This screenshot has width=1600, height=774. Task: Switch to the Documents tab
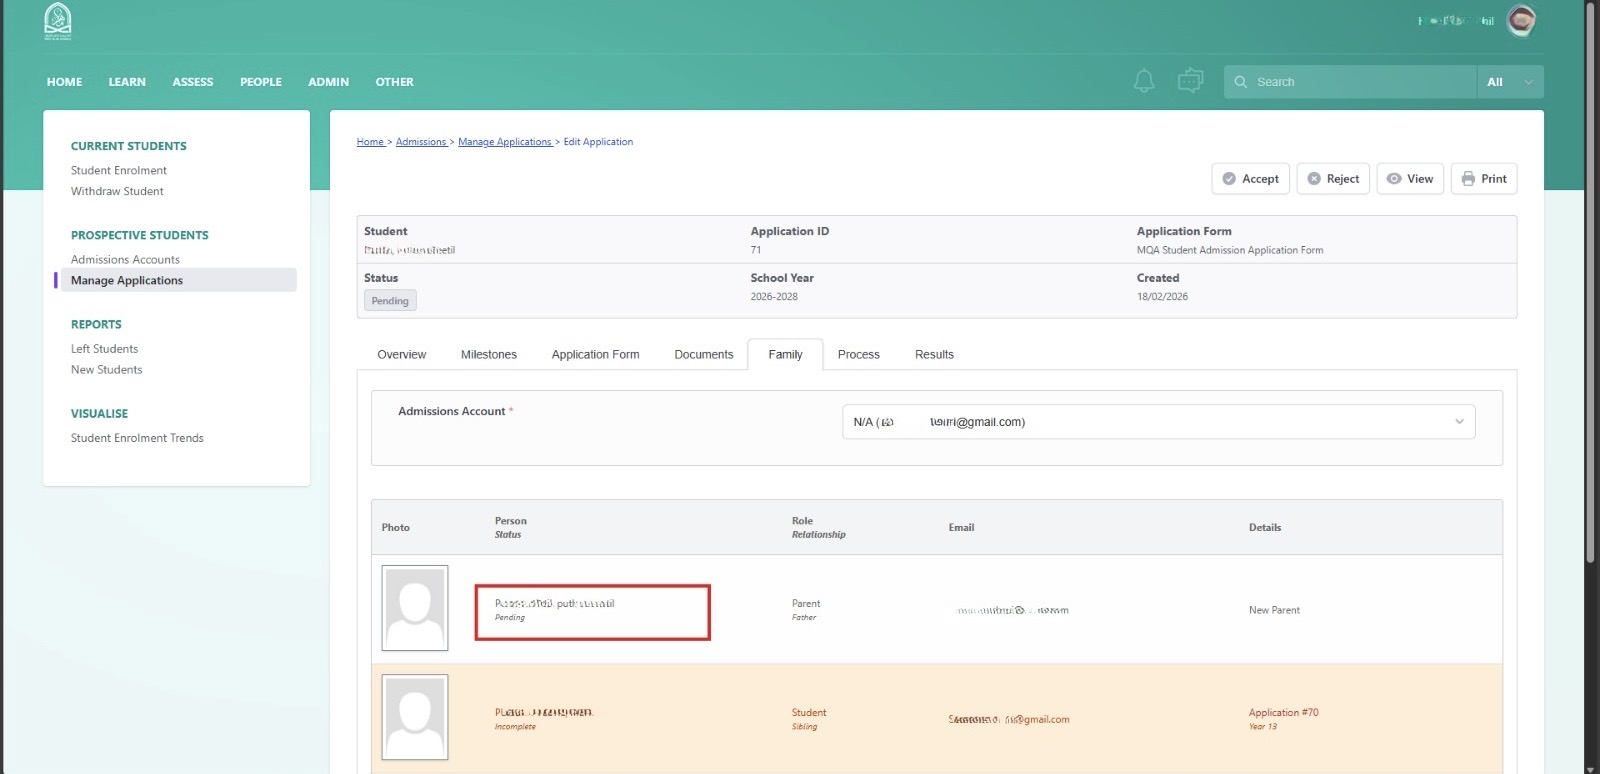click(x=703, y=355)
